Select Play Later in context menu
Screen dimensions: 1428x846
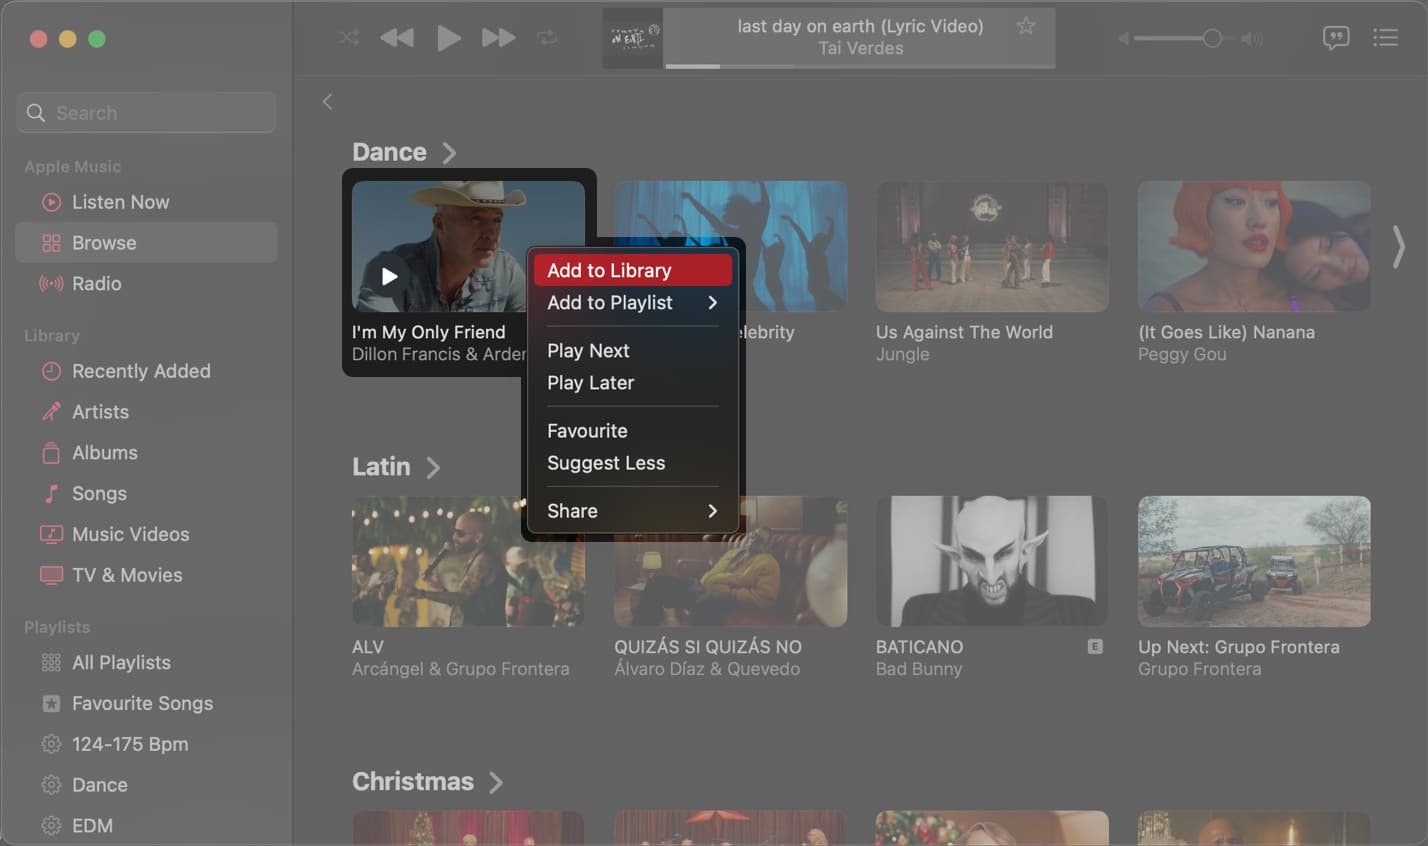(632, 383)
